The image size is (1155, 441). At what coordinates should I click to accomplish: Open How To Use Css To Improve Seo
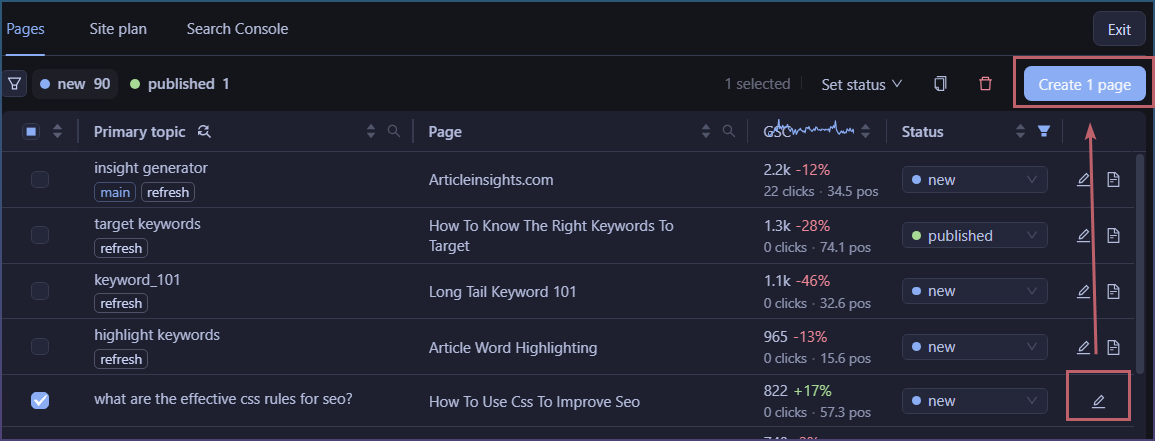(534, 402)
